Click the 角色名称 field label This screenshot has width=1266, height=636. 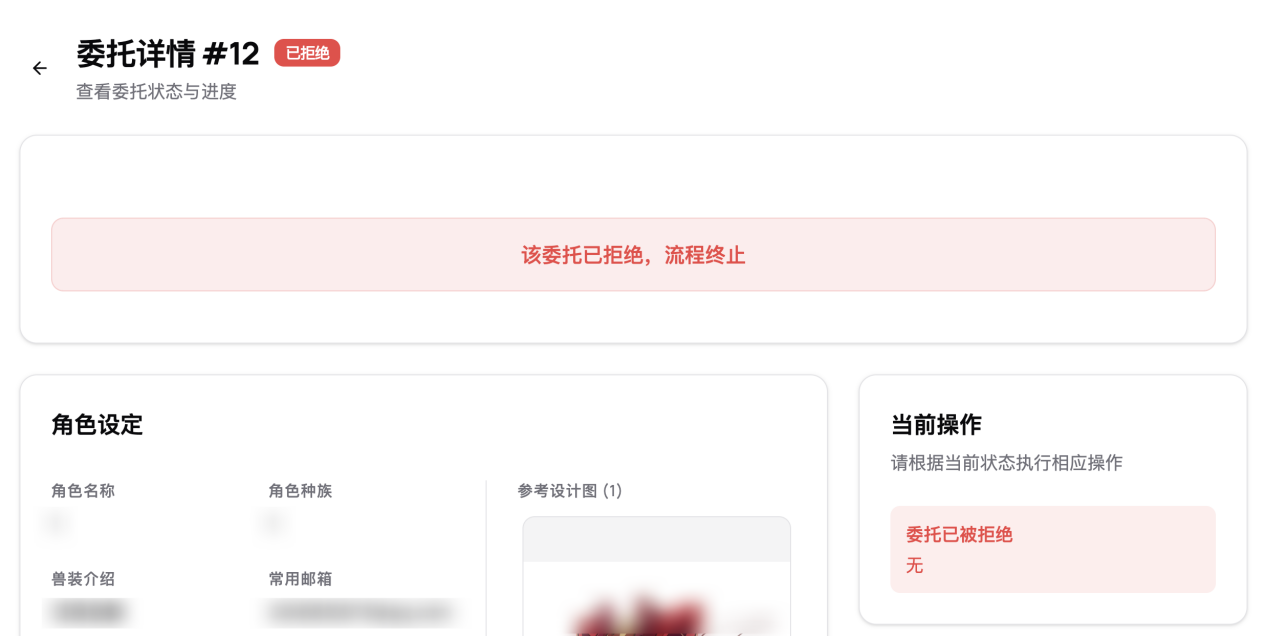pyautogui.click(x=83, y=491)
